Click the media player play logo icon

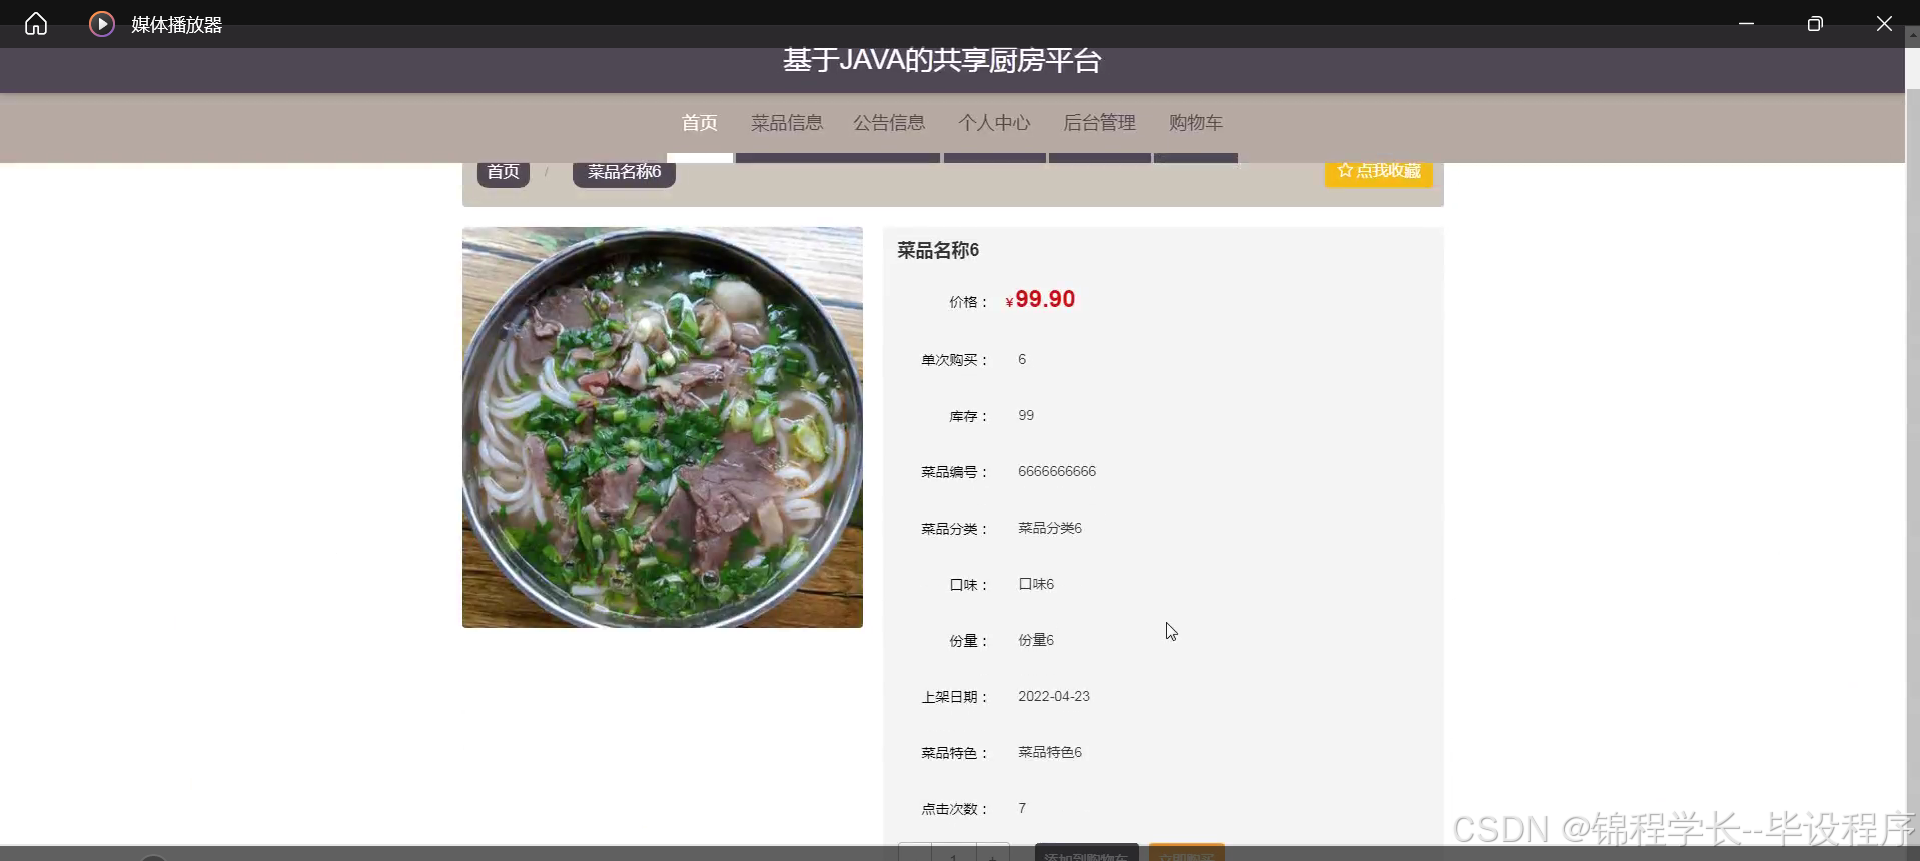[102, 23]
